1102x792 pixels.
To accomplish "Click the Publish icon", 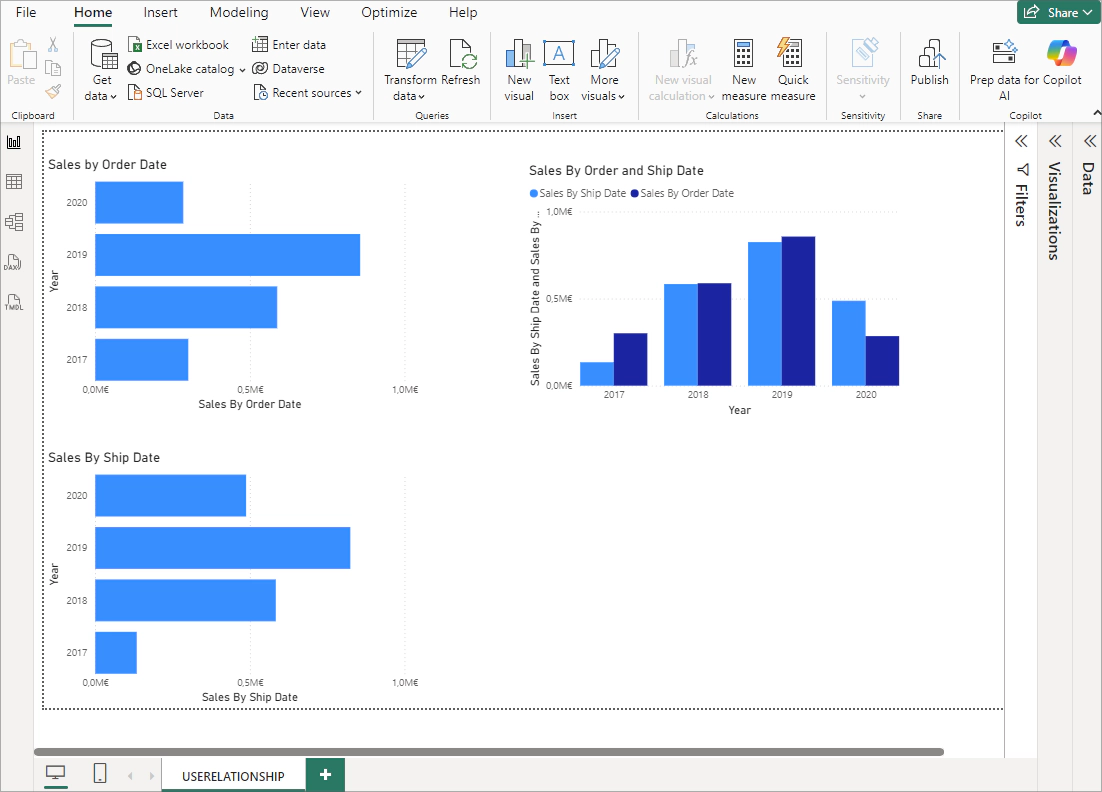I will 929,65.
